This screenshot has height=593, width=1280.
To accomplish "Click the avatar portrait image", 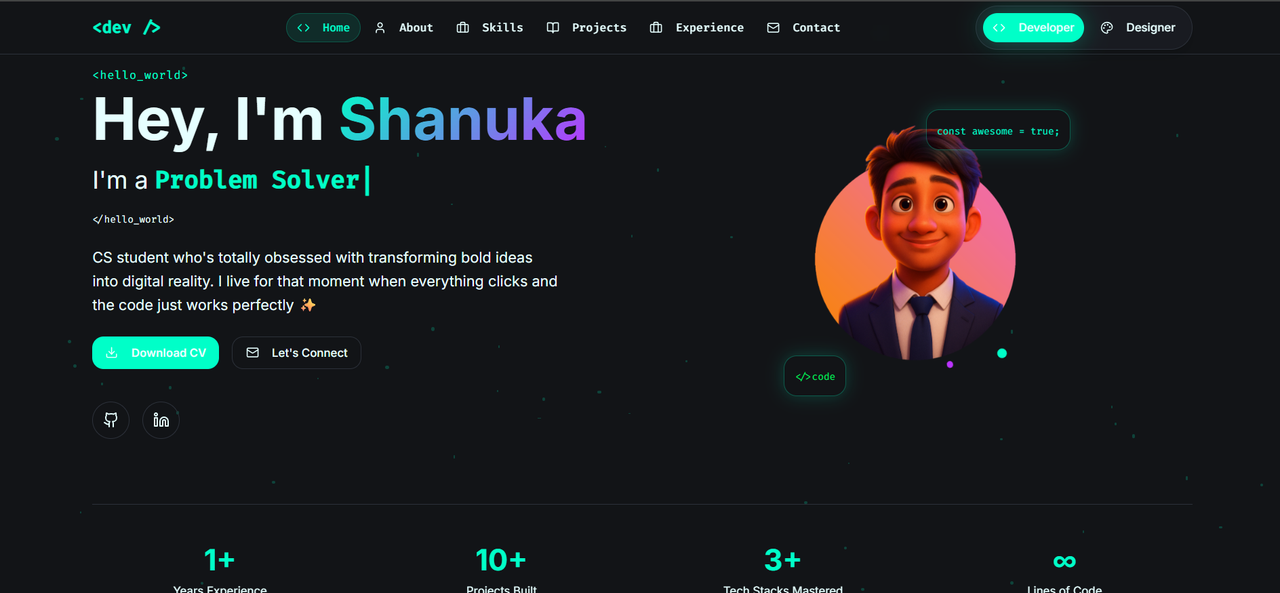I will click(x=915, y=243).
